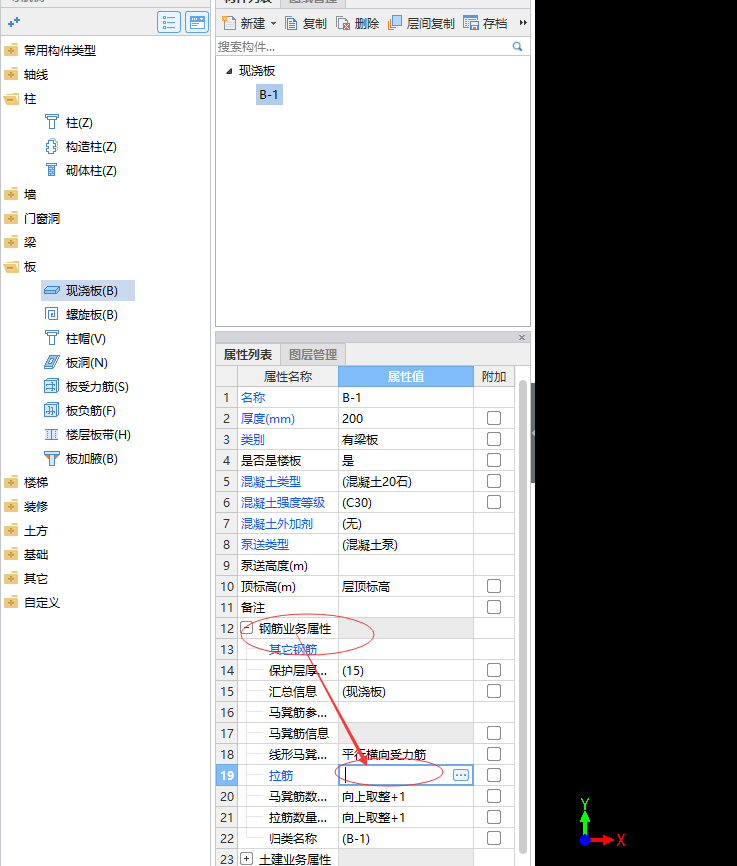Expand the 土方 folder
Viewport: 737px width, 866px height.
click(x=11, y=531)
